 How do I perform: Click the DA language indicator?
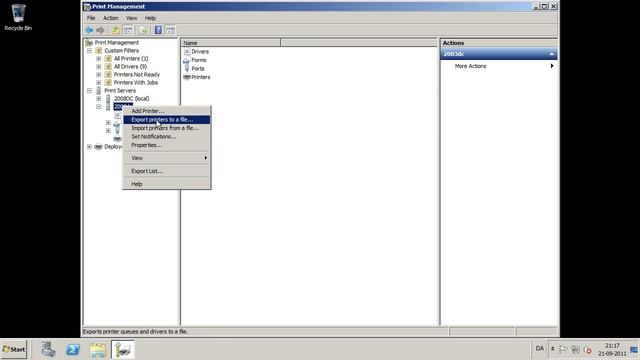click(540, 349)
